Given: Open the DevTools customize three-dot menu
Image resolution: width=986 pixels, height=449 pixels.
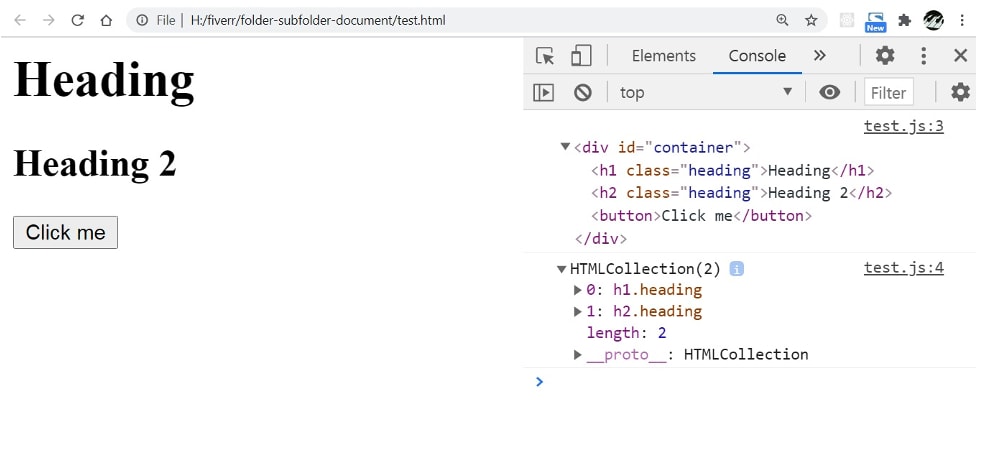Looking at the screenshot, I should [923, 56].
